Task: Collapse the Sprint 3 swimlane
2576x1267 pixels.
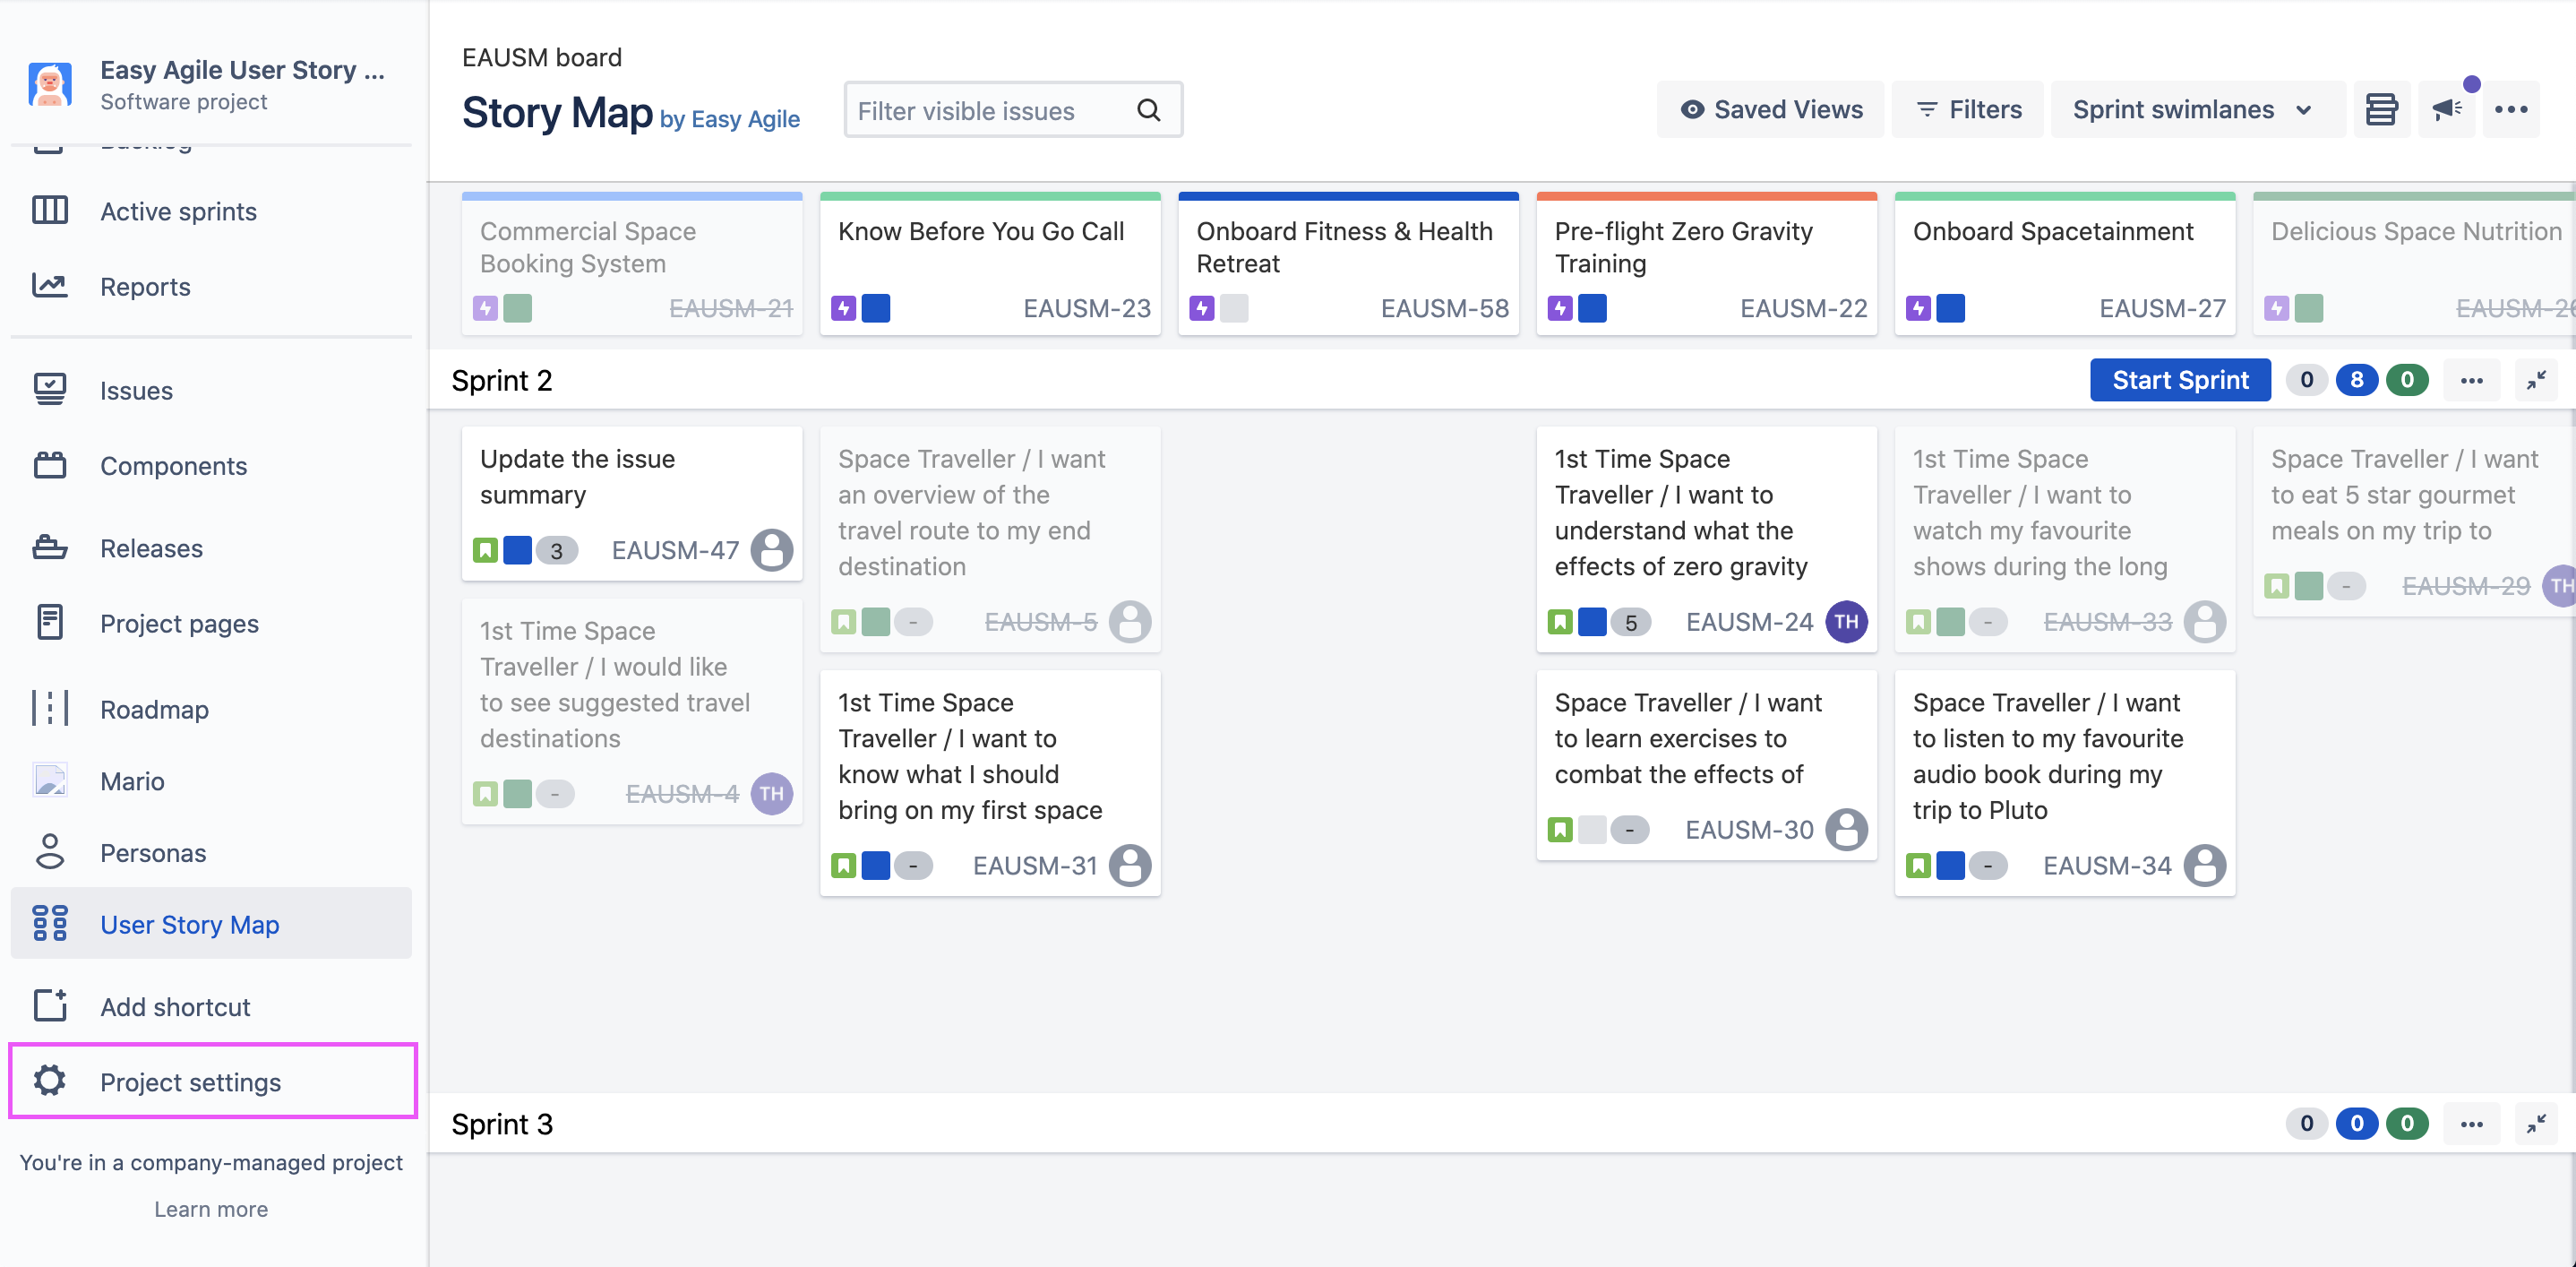Action: tap(2536, 1124)
